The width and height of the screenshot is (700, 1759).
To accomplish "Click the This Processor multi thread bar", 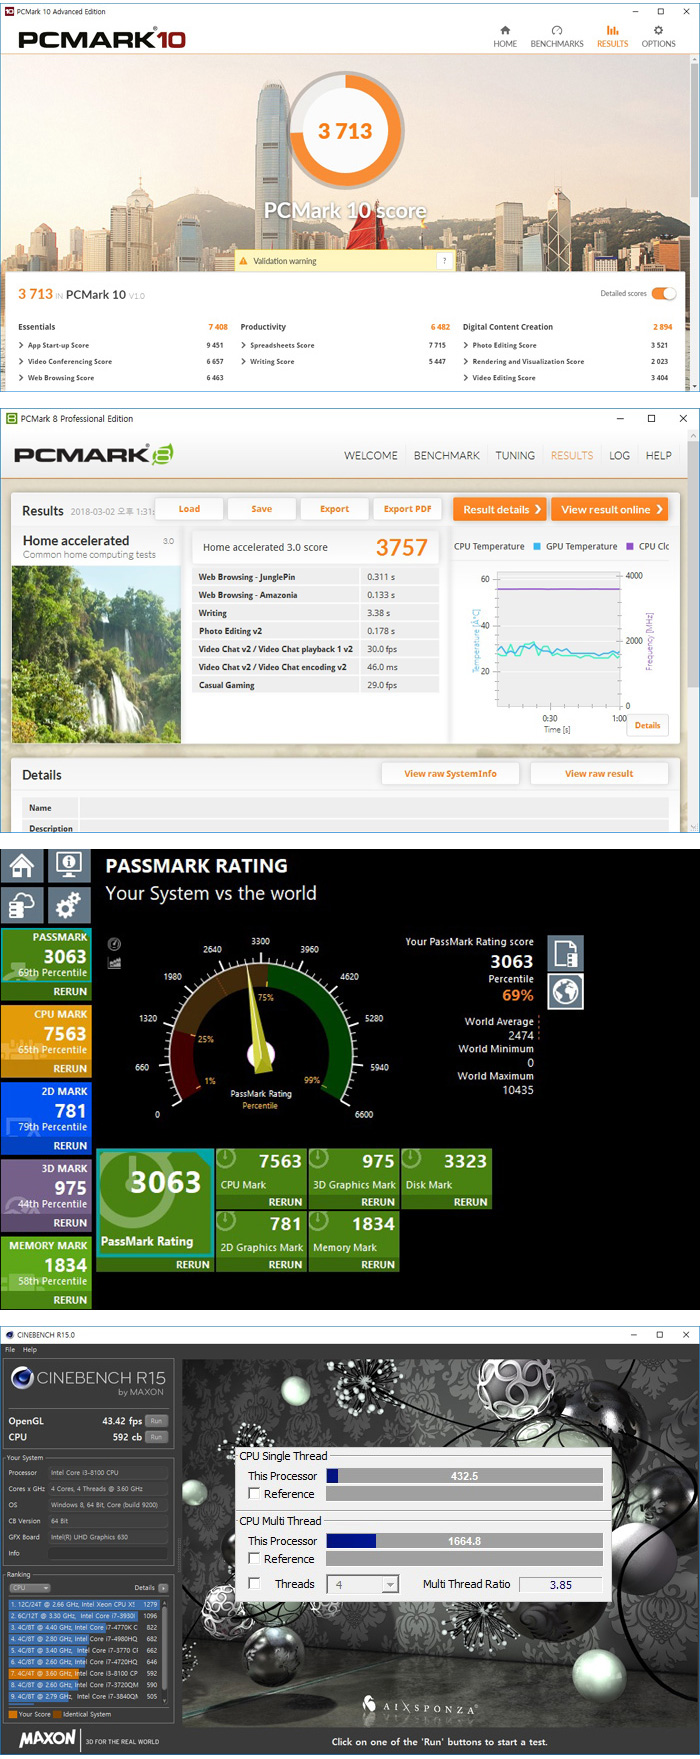I will [465, 1541].
